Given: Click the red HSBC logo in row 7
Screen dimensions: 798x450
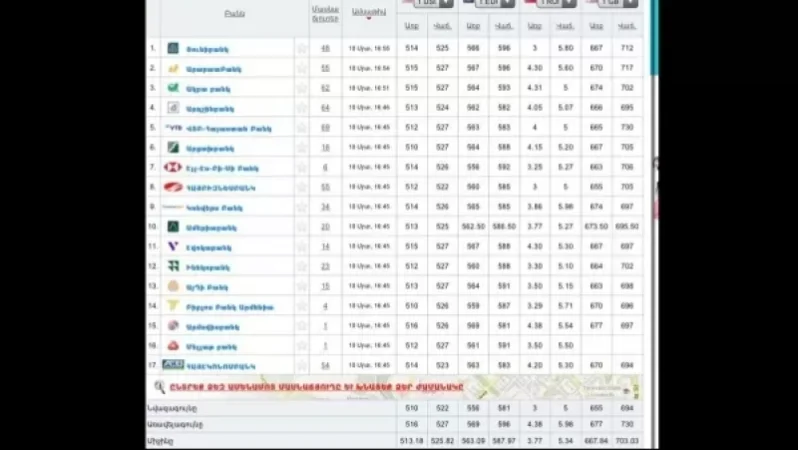Looking at the screenshot, I should coord(173,167).
